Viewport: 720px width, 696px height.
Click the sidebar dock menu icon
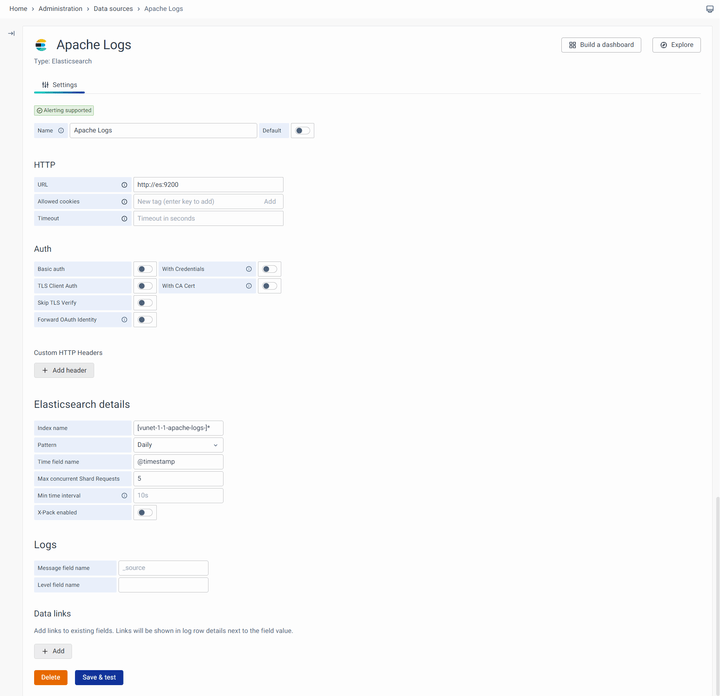(11, 33)
